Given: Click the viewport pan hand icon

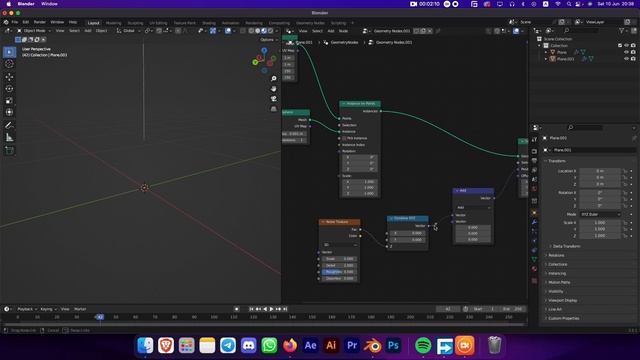Looking at the screenshot, I should click(273, 89).
